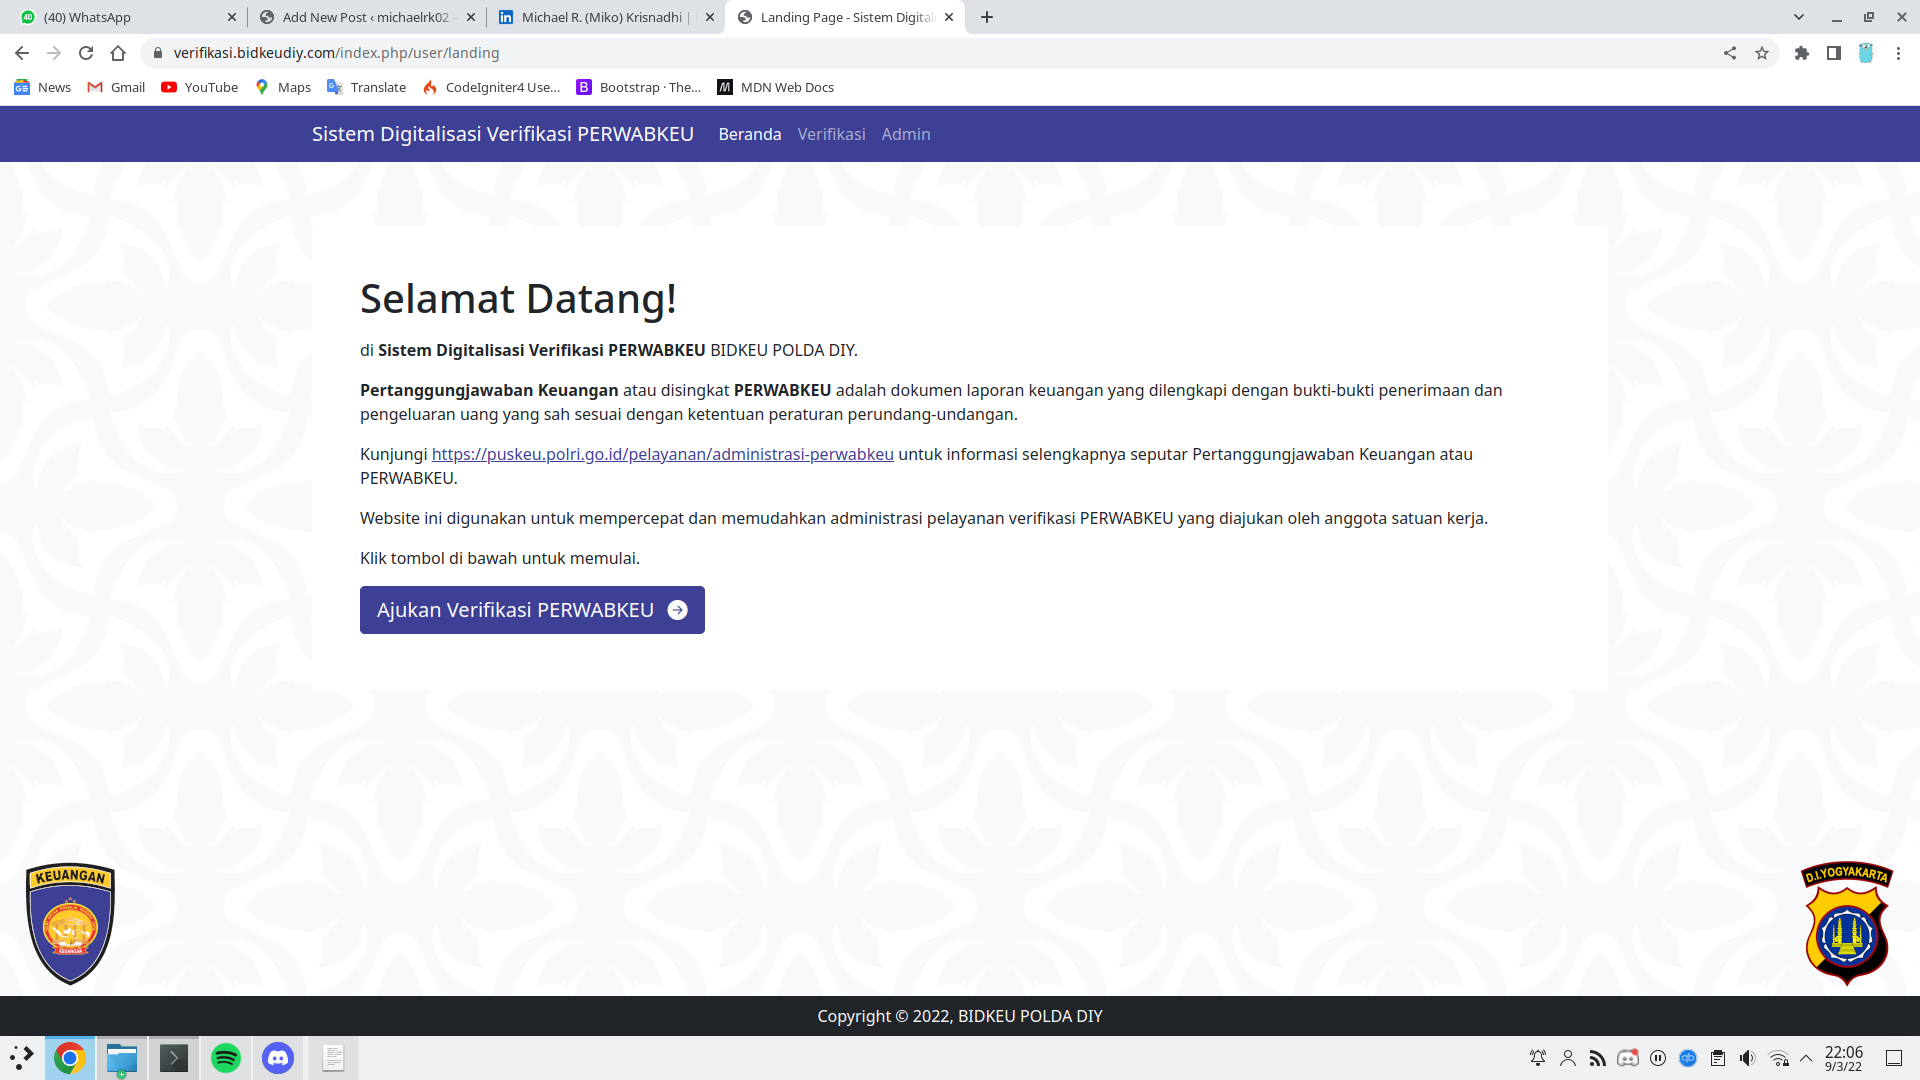Click the volume icon in system tray
The height and width of the screenshot is (1080, 1920).
point(1747,1058)
